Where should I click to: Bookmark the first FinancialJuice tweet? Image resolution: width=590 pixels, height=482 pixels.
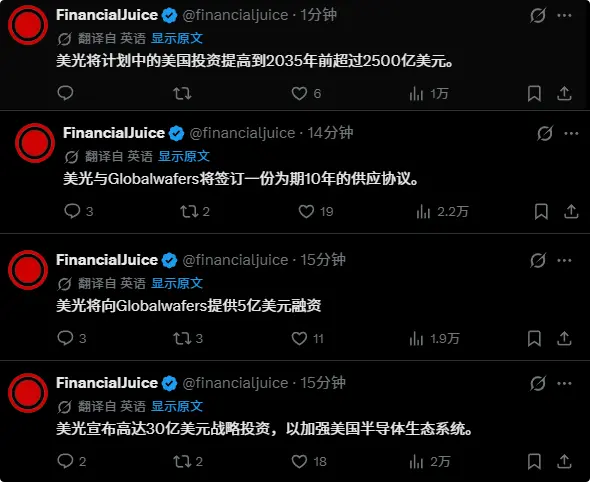tap(534, 93)
